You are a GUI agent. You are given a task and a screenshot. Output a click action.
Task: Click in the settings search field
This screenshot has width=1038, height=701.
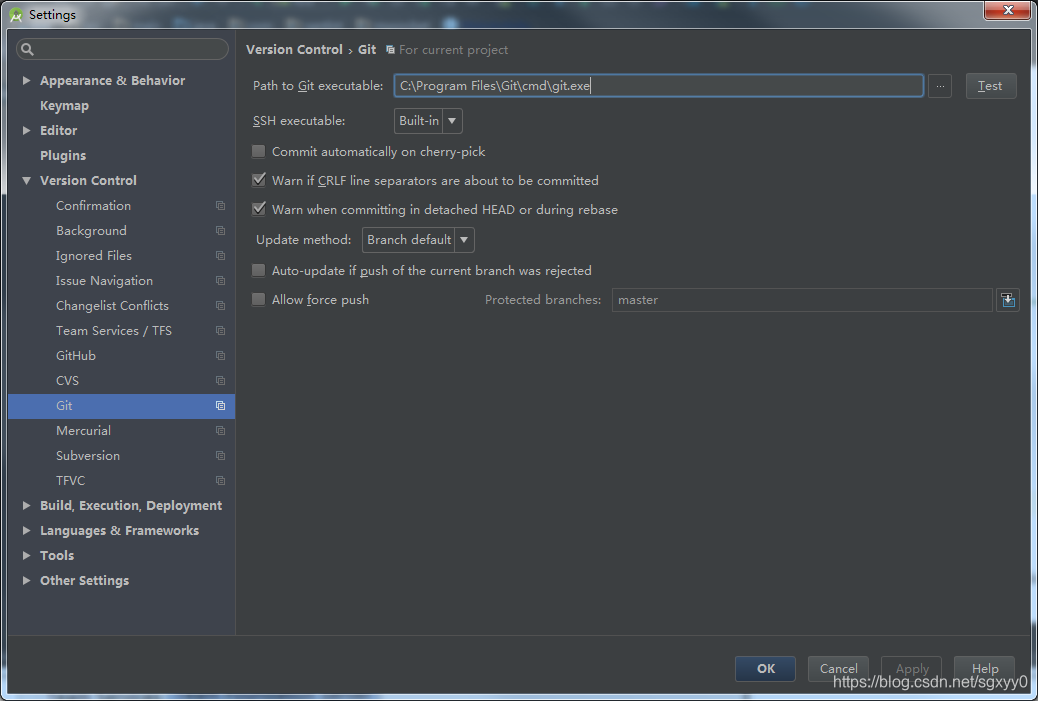click(122, 49)
